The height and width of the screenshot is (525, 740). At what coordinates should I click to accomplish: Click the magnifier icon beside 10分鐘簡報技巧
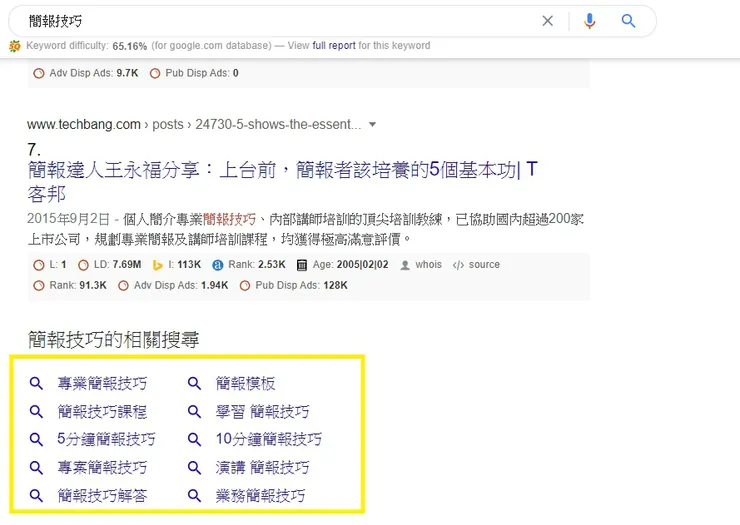click(x=194, y=440)
